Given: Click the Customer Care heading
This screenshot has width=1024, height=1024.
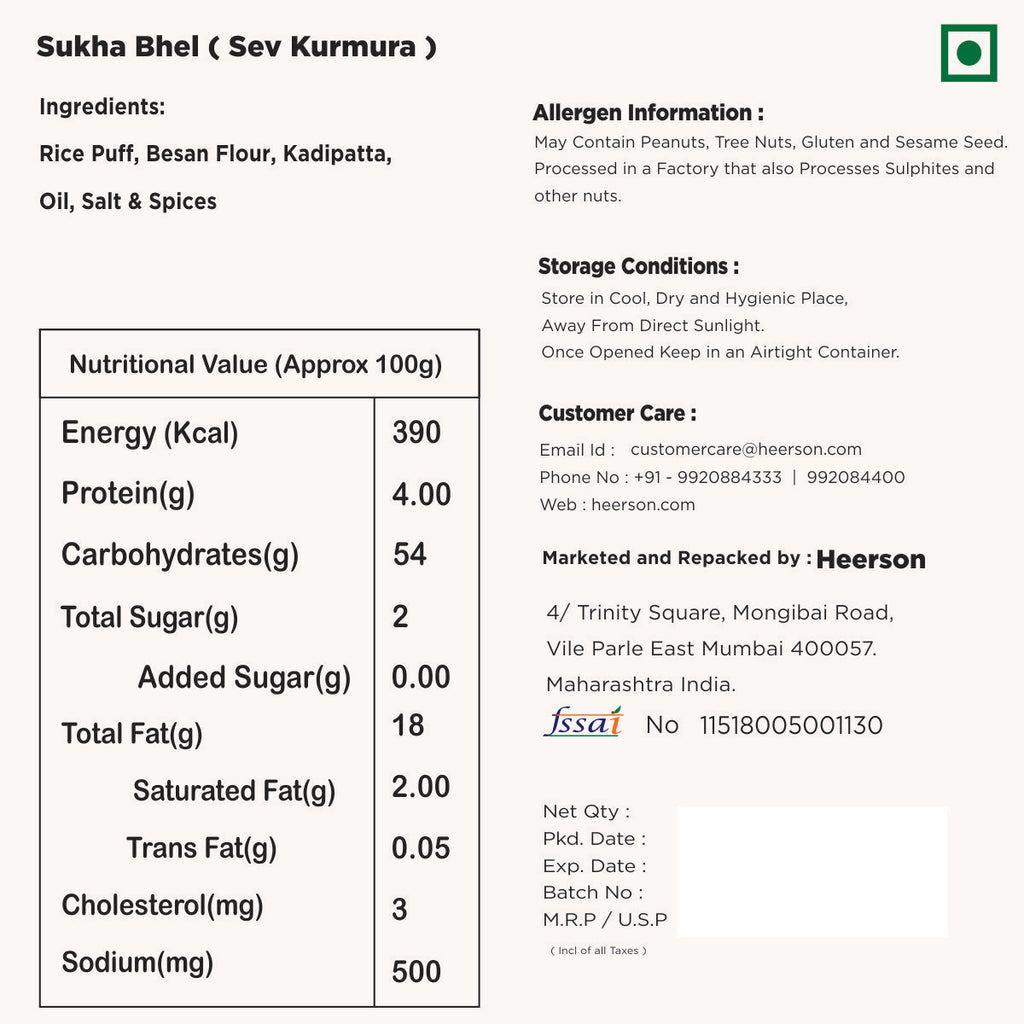Looking at the screenshot, I should click(x=617, y=414).
